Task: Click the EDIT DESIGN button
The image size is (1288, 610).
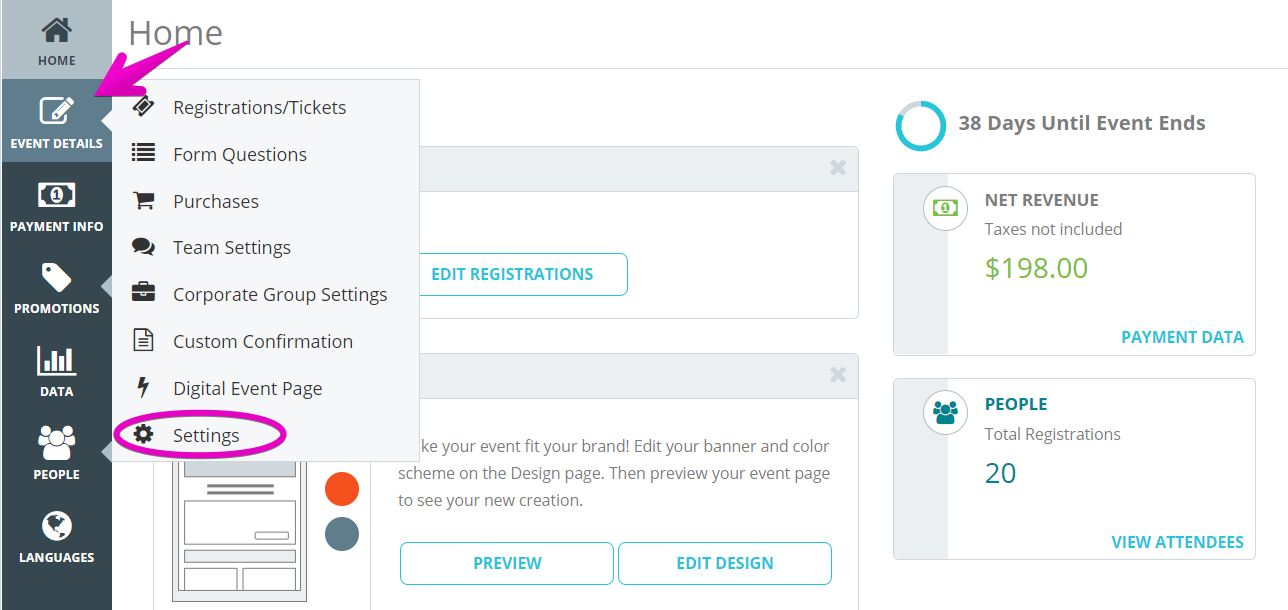Action: point(725,563)
